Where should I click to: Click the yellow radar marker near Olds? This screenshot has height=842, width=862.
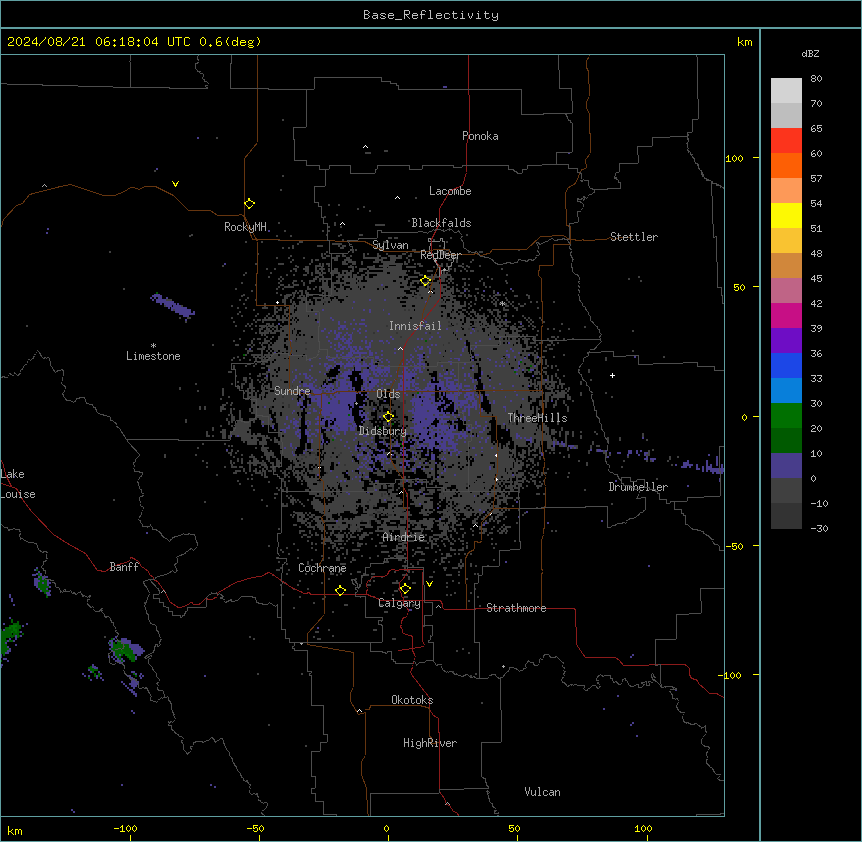(x=388, y=417)
